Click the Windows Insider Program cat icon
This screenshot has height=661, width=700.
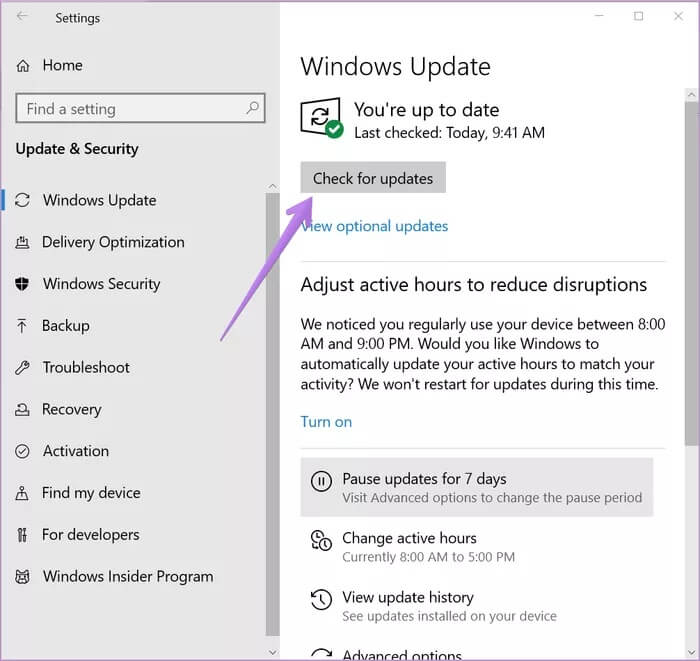coord(22,577)
